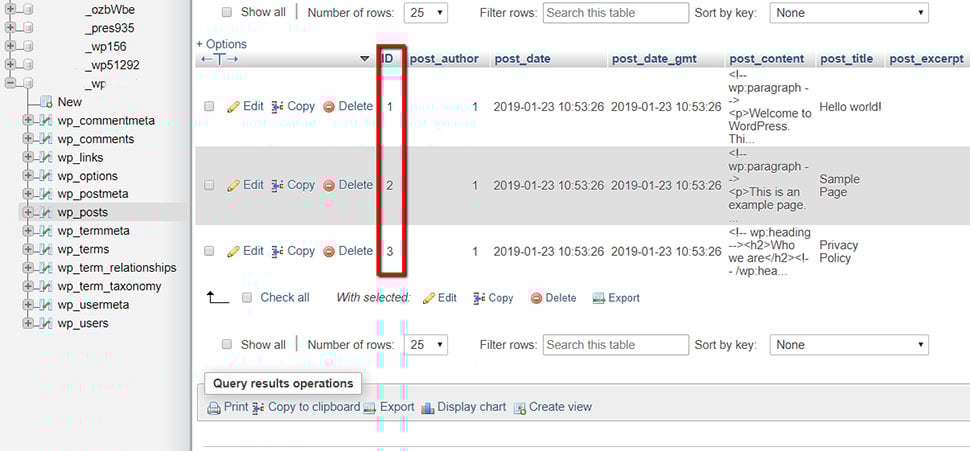
Task: Open wp_comments table in sidebar
Action: point(96,139)
